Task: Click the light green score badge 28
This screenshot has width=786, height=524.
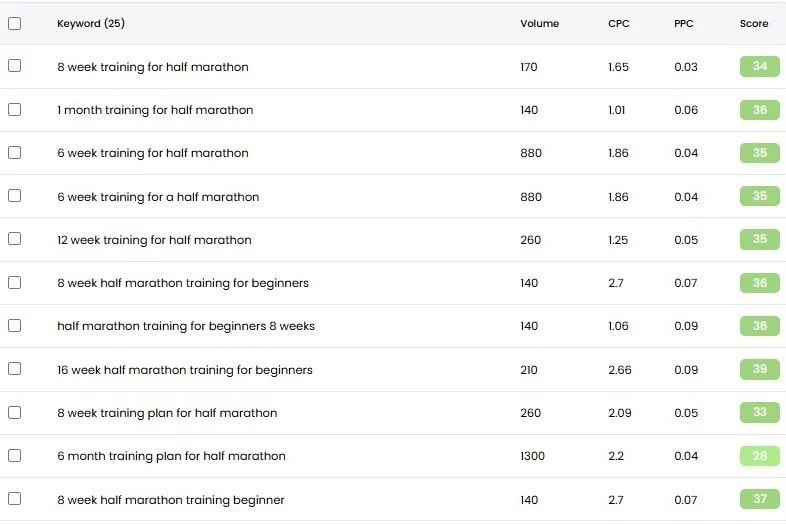Action: (x=760, y=456)
